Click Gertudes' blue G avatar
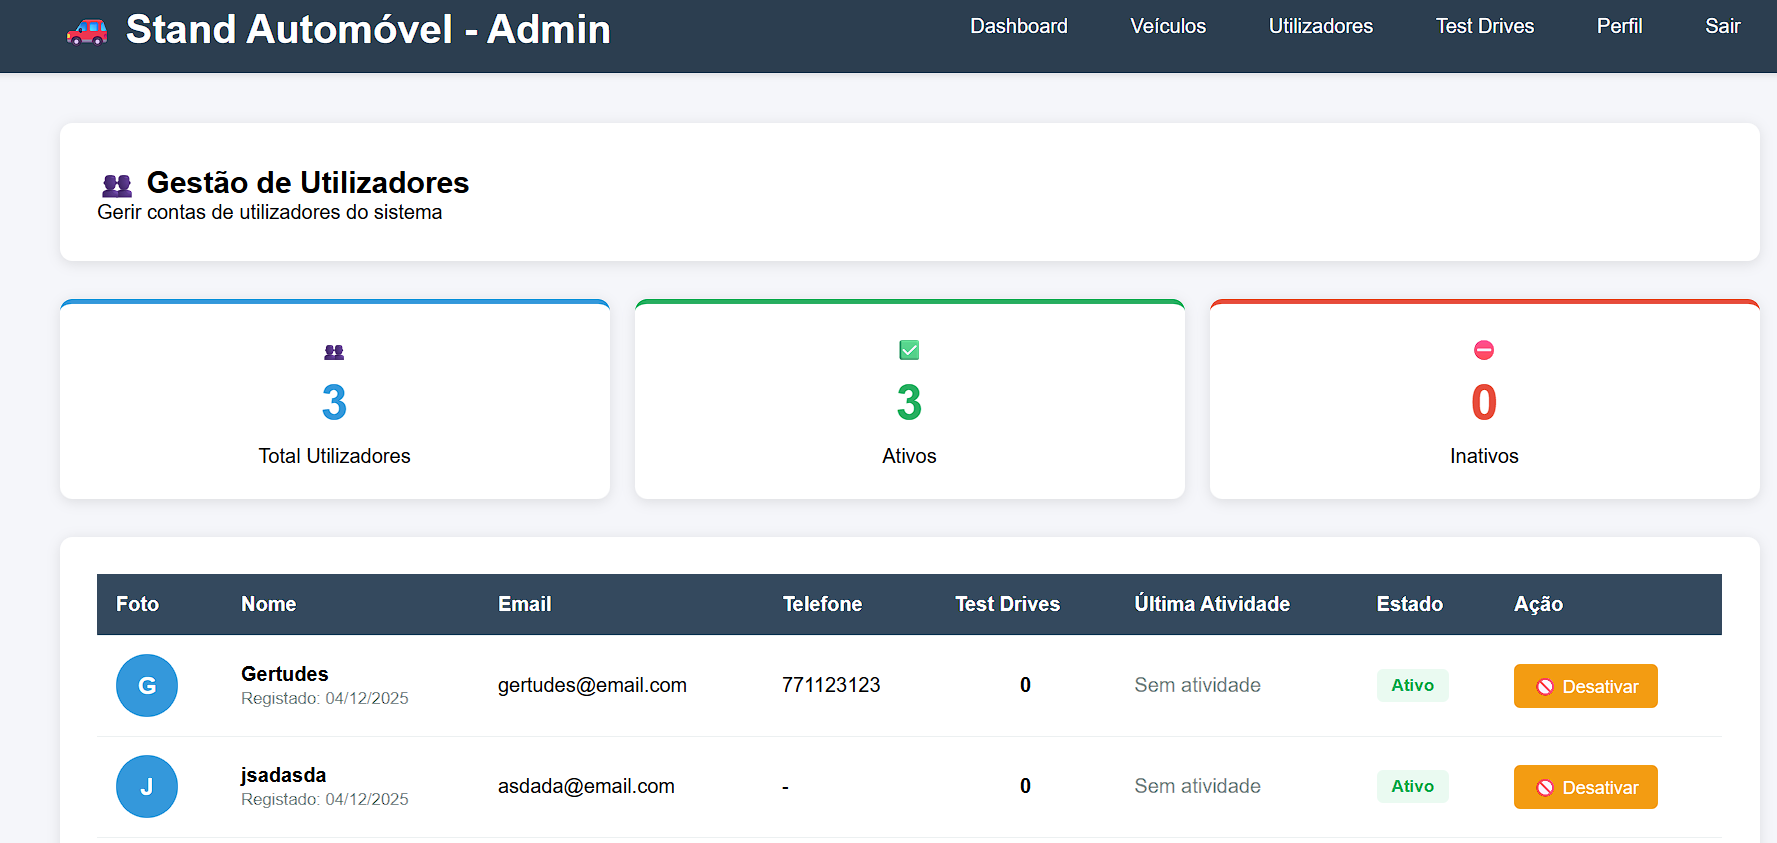Screen dimensions: 1777x843 (147, 686)
